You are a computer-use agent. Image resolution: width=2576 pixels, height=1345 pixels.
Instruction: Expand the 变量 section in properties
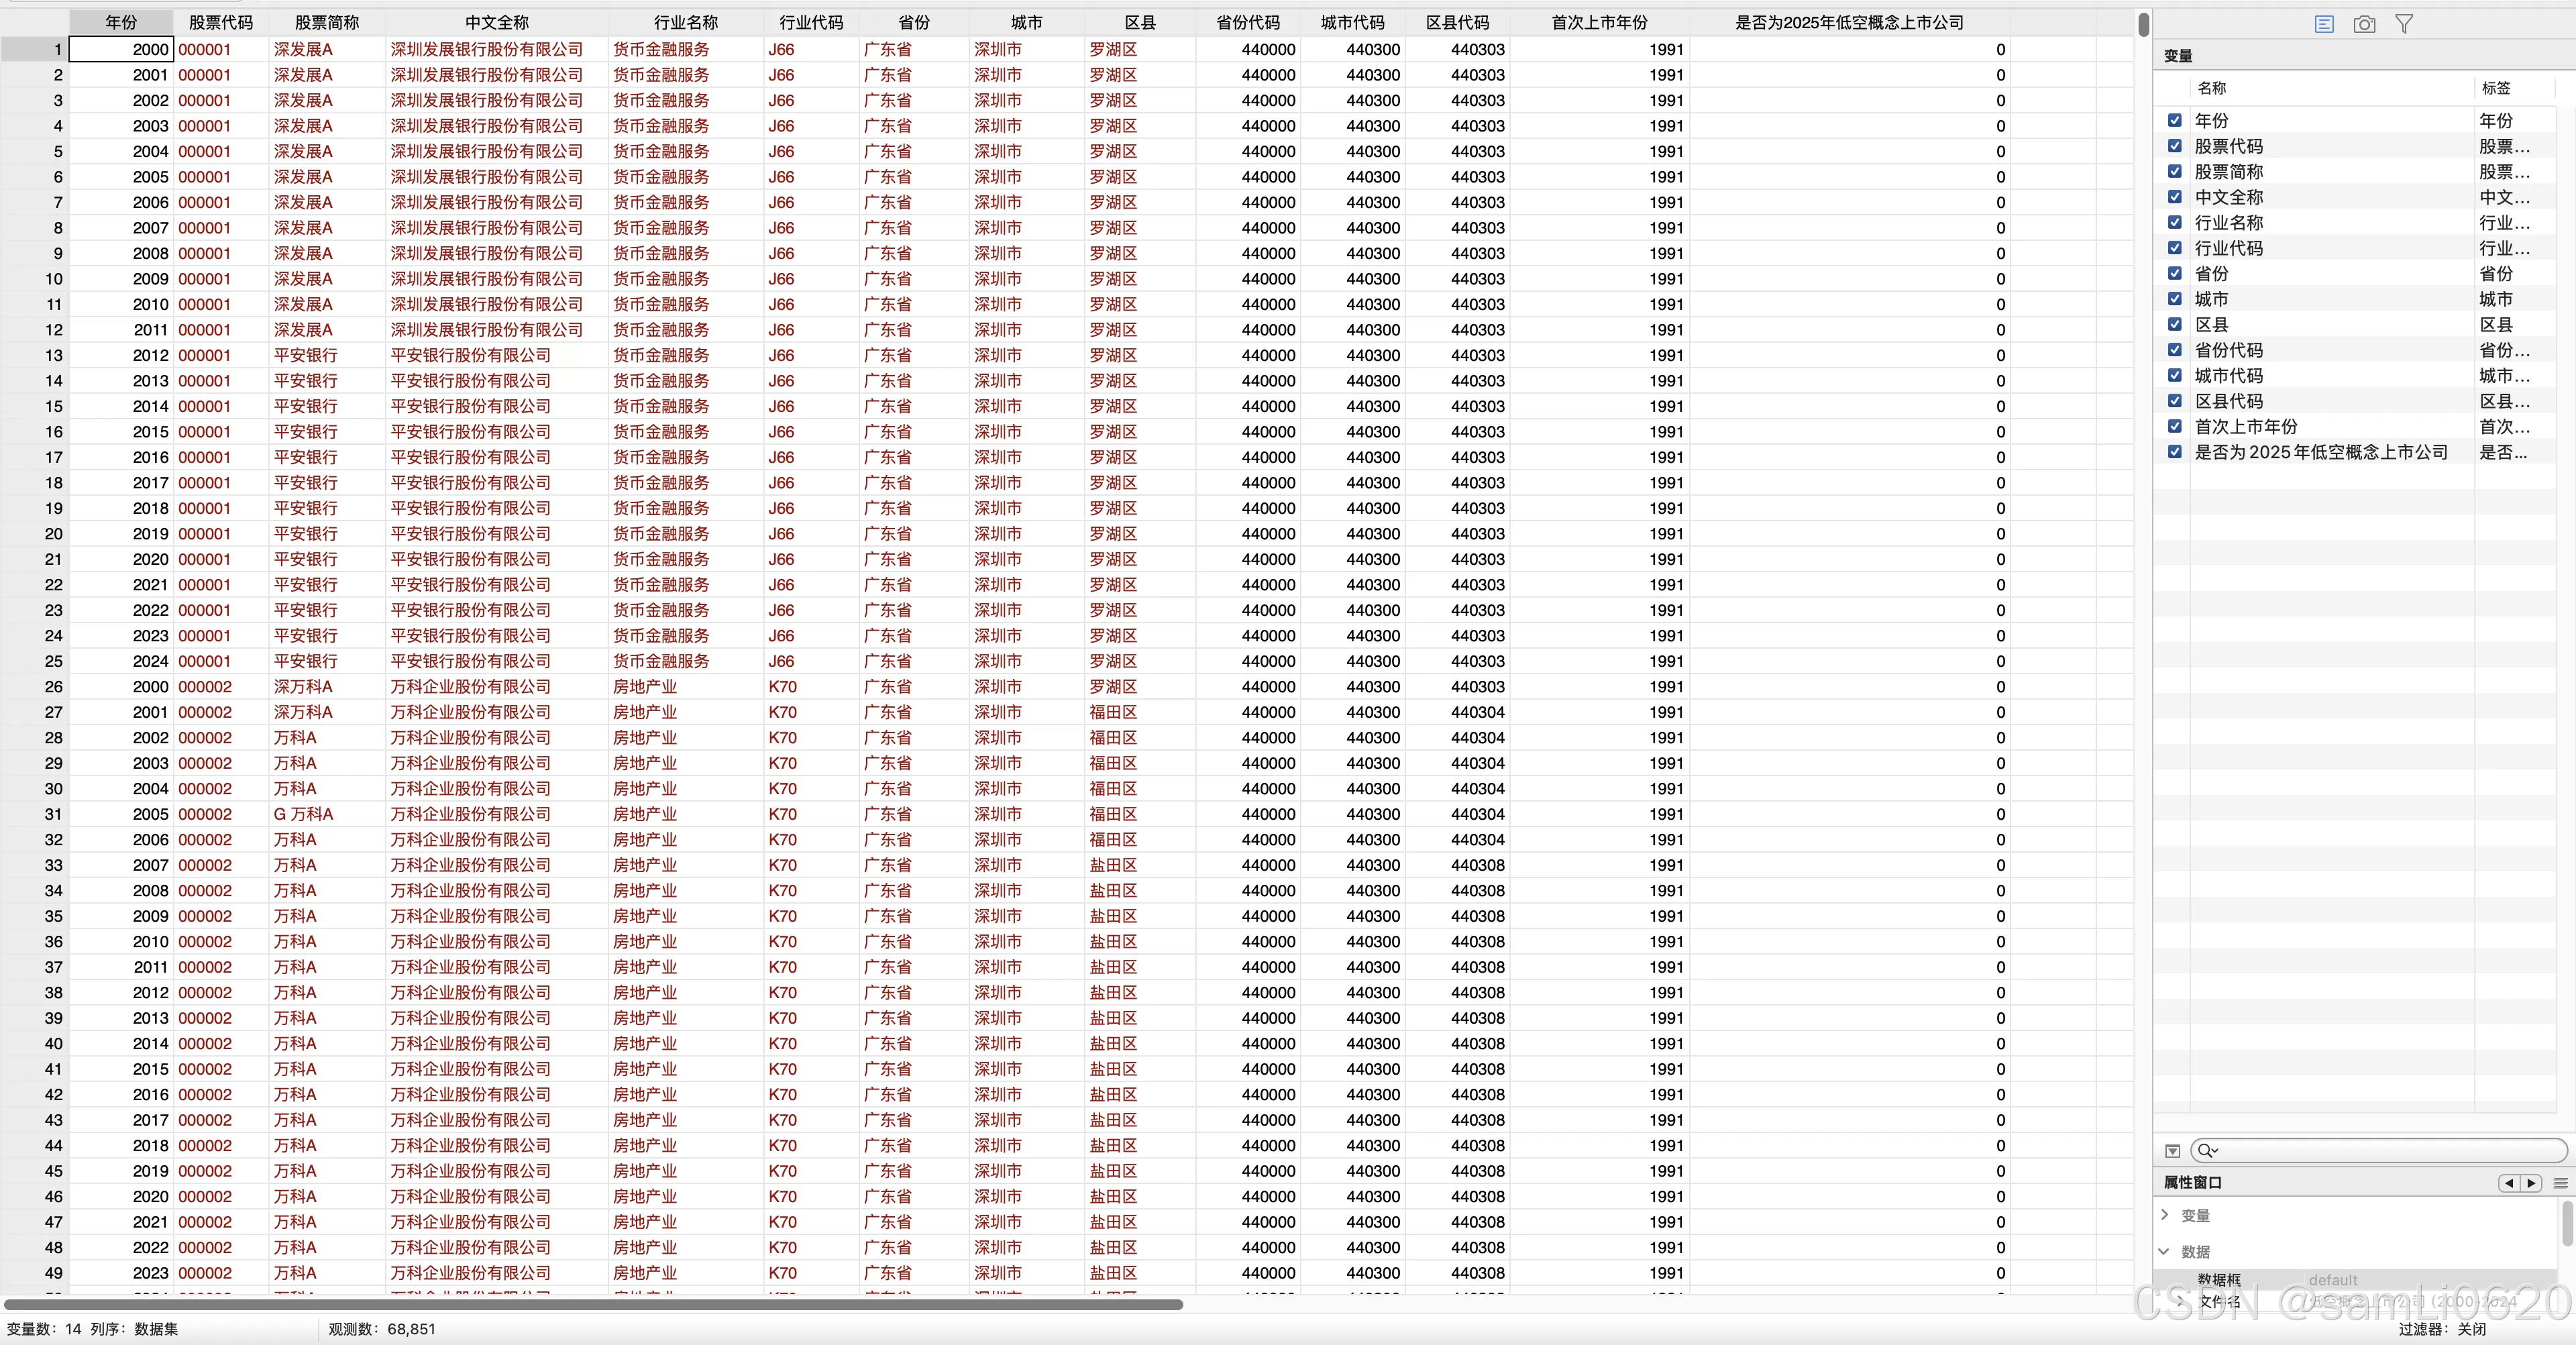2165,1215
